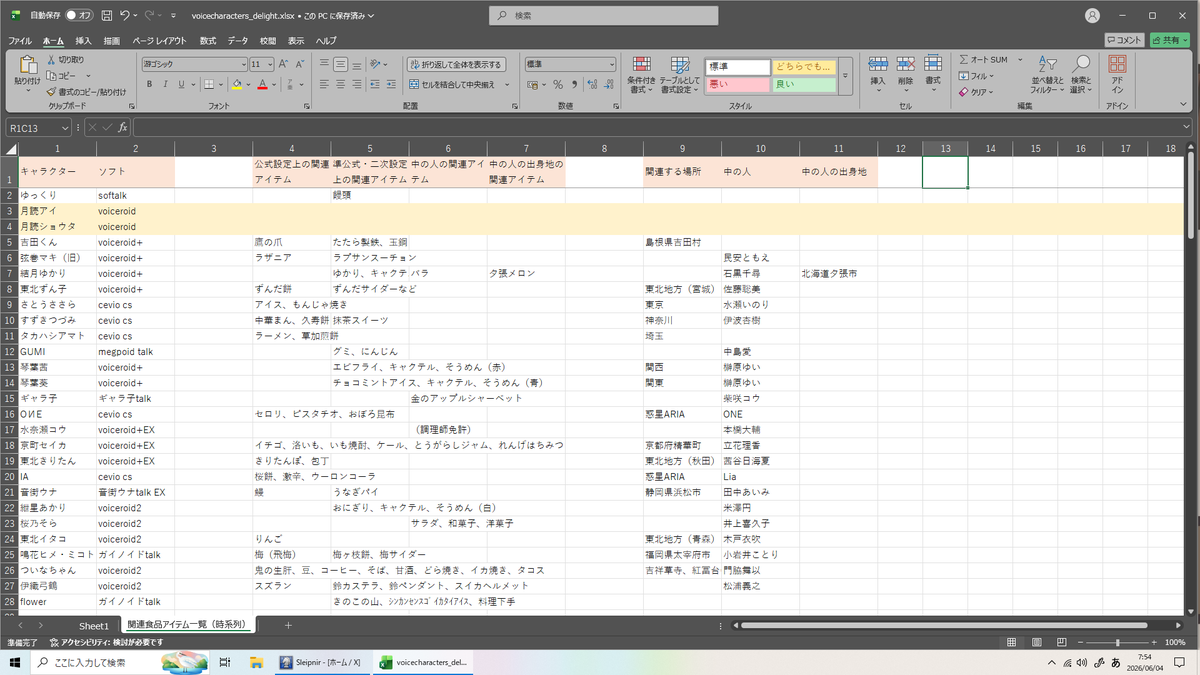Click the zoom slider in the status bar

(x=1117, y=642)
